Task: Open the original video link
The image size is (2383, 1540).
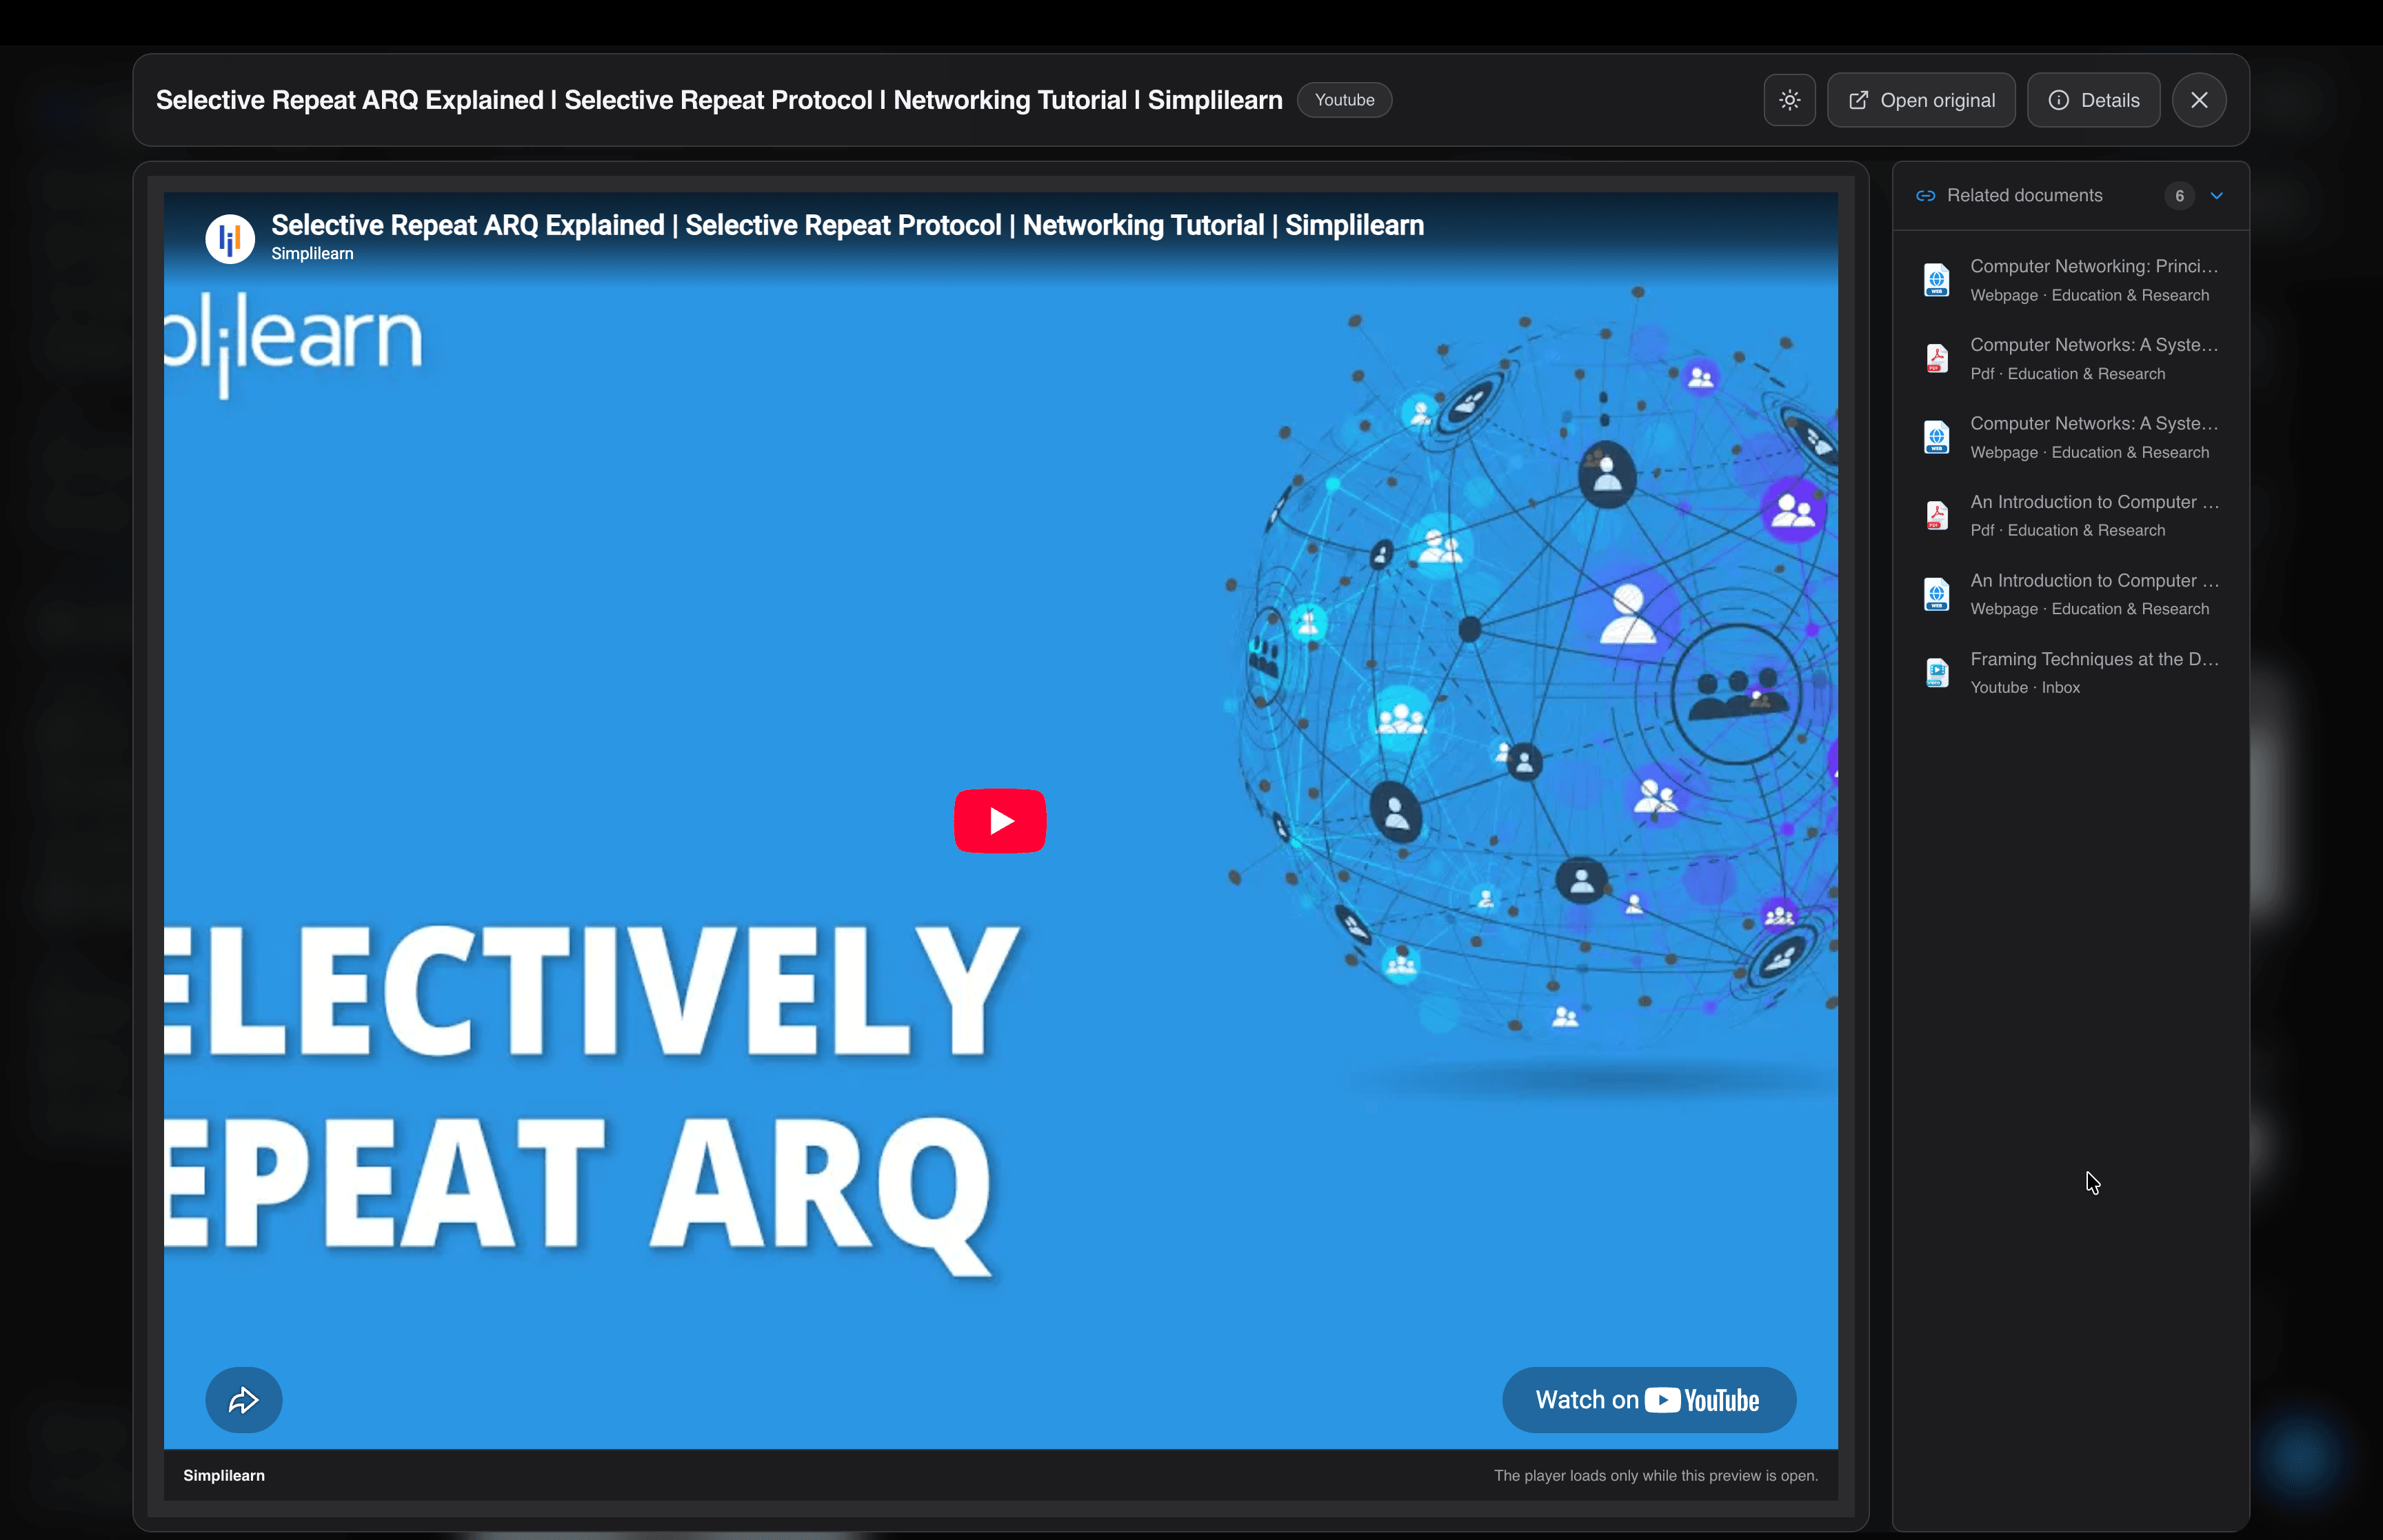Action: pyautogui.click(x=1920, y=100)
